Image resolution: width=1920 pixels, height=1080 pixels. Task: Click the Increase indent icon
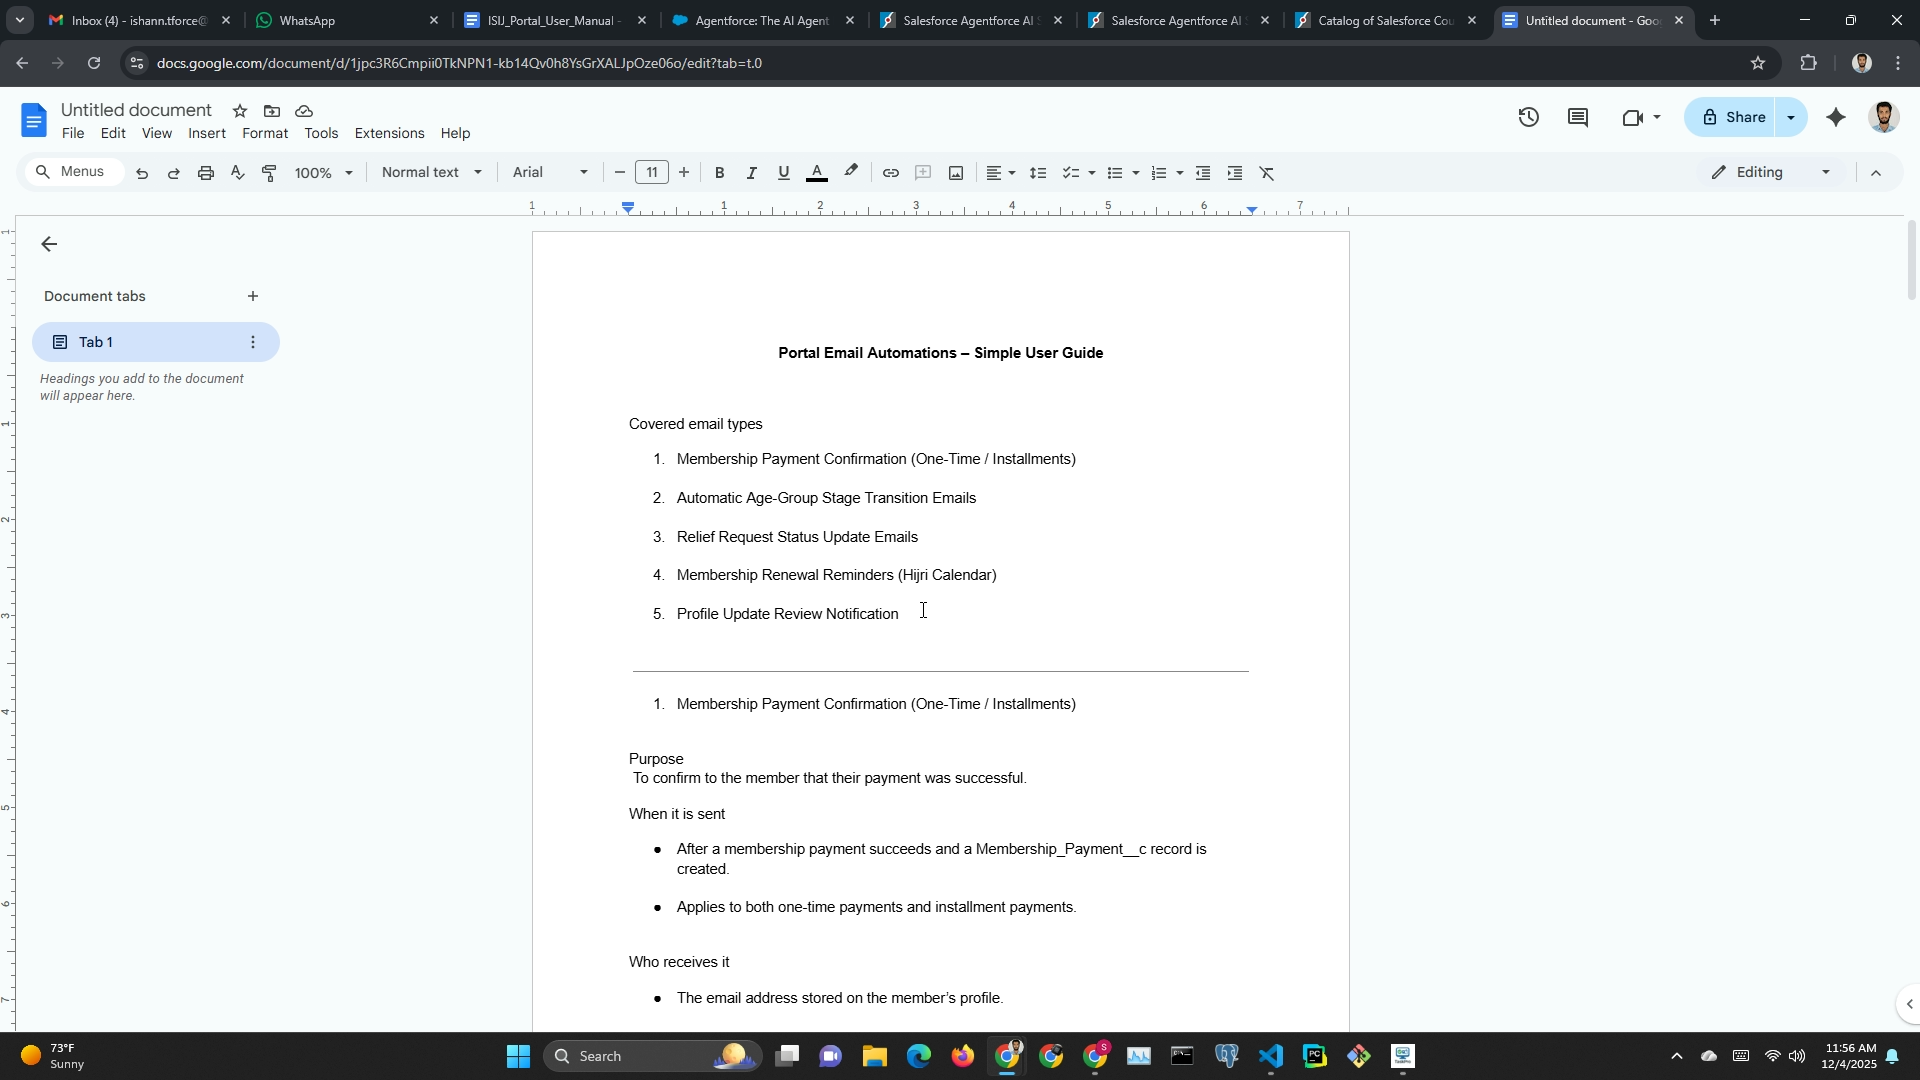[1235, 173]
